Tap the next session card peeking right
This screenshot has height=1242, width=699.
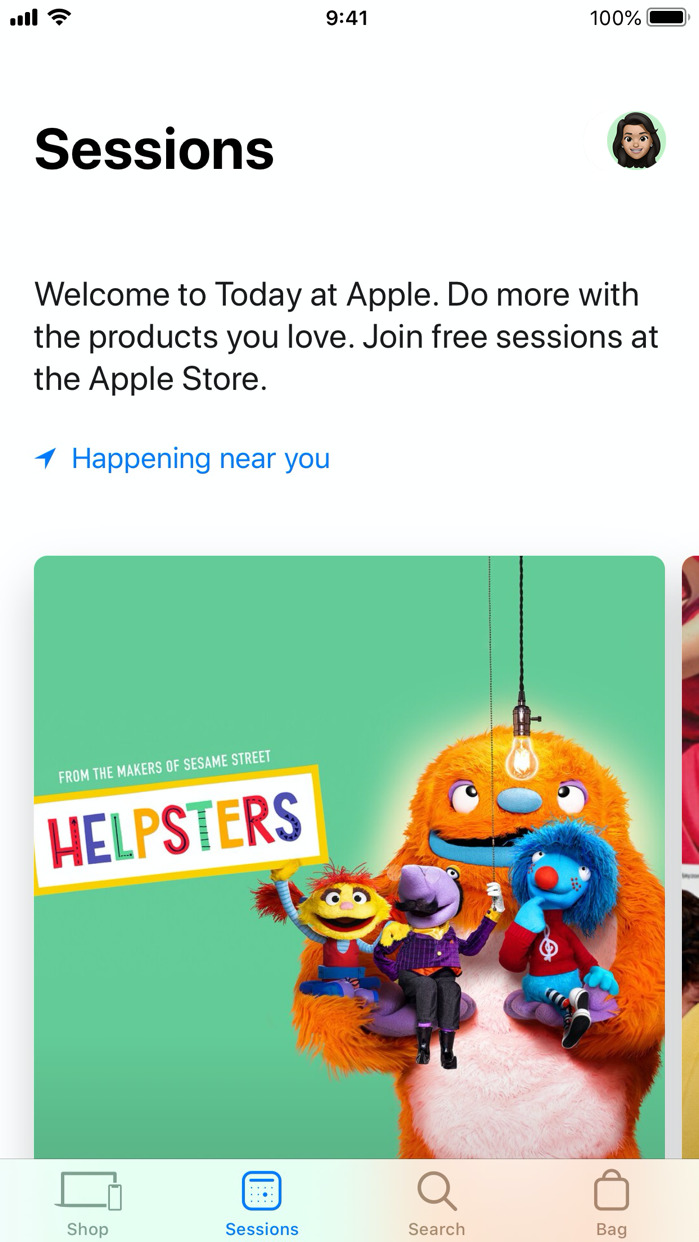pyautogui.click(x=690, y=857)
